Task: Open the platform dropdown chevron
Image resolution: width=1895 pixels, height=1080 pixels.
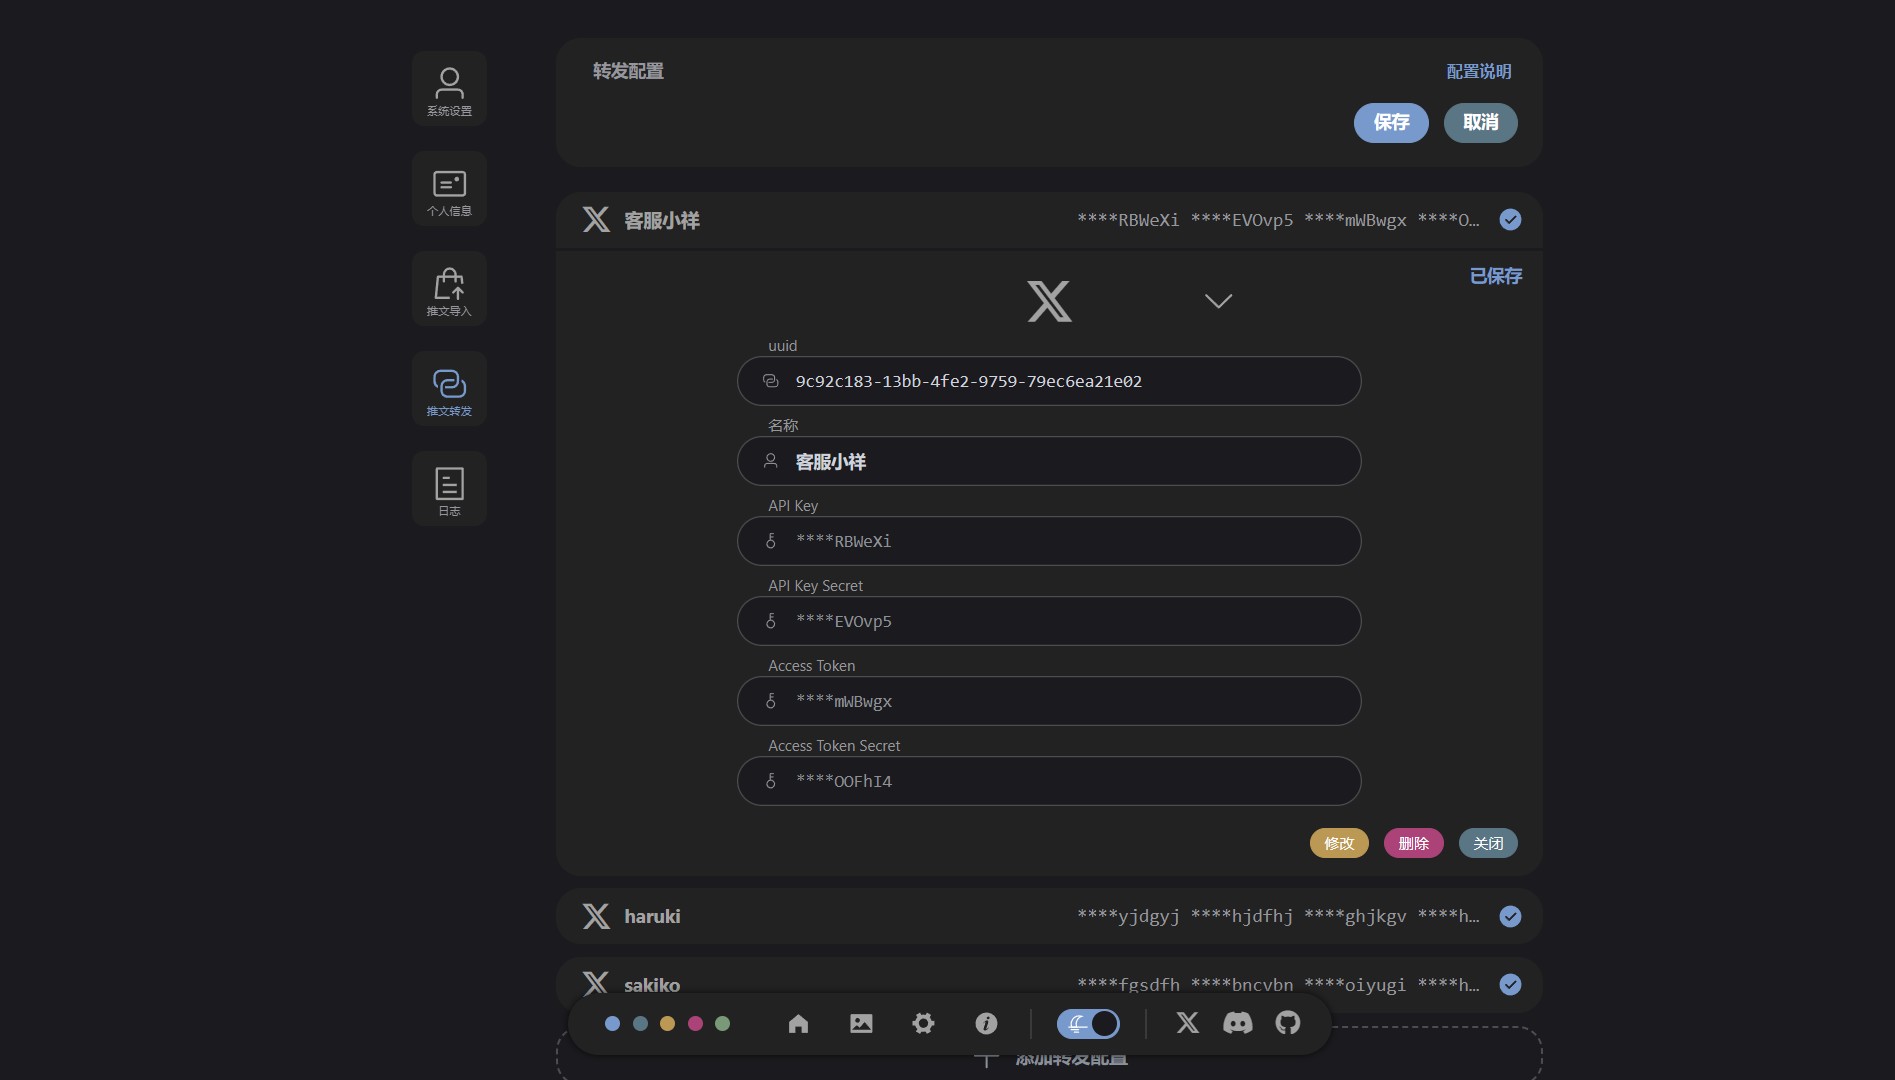Action: pos(1217,301)
